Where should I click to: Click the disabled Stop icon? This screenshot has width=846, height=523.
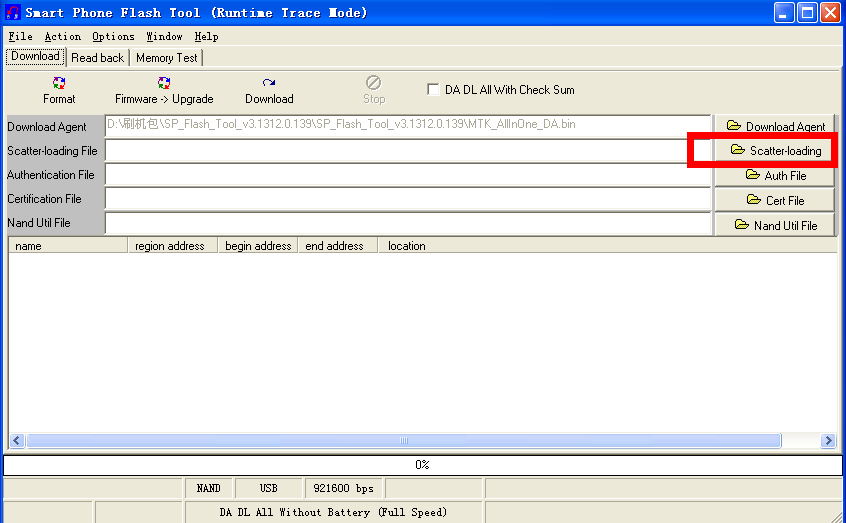[373, 83]
